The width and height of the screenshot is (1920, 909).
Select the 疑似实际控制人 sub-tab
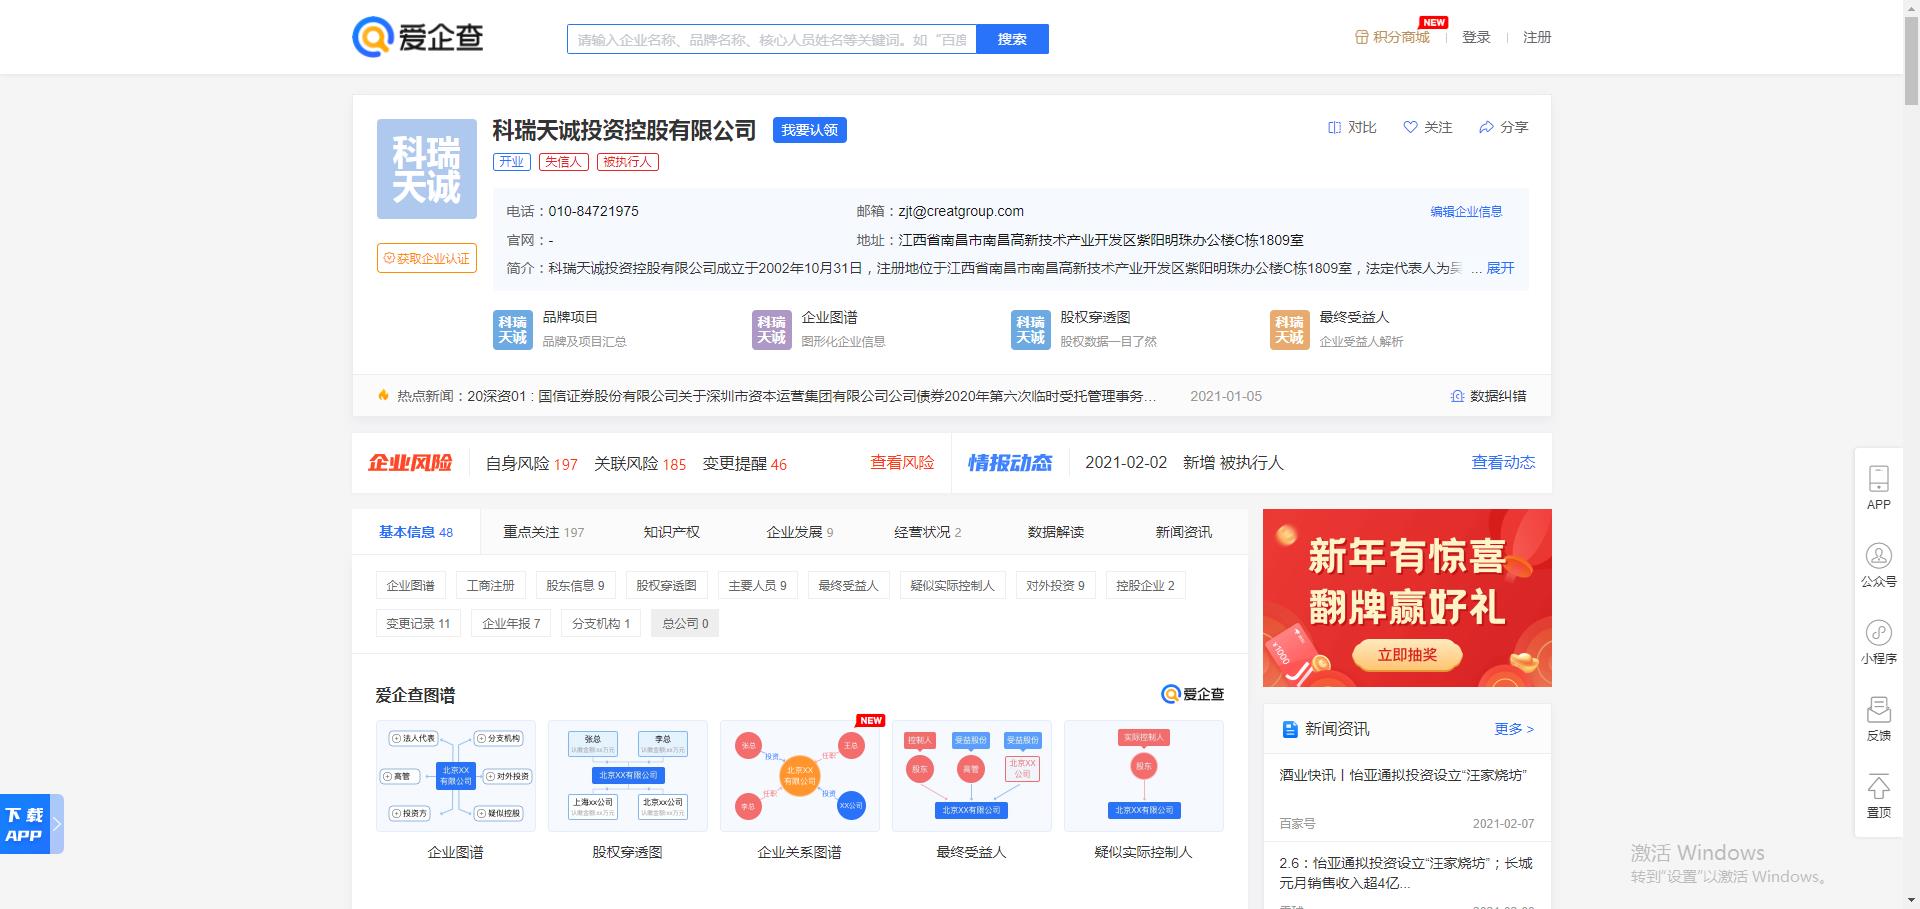tap(952, 585)
